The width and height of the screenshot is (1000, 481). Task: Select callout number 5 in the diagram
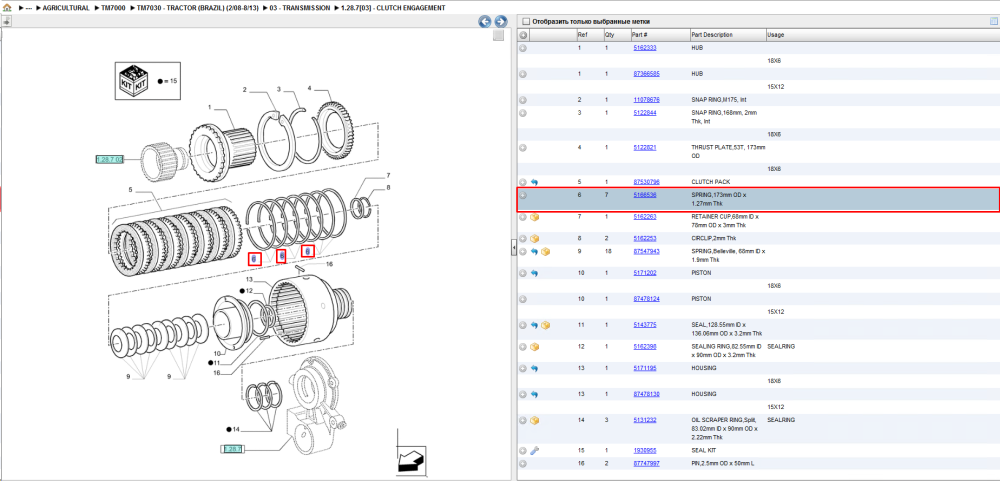129,190
